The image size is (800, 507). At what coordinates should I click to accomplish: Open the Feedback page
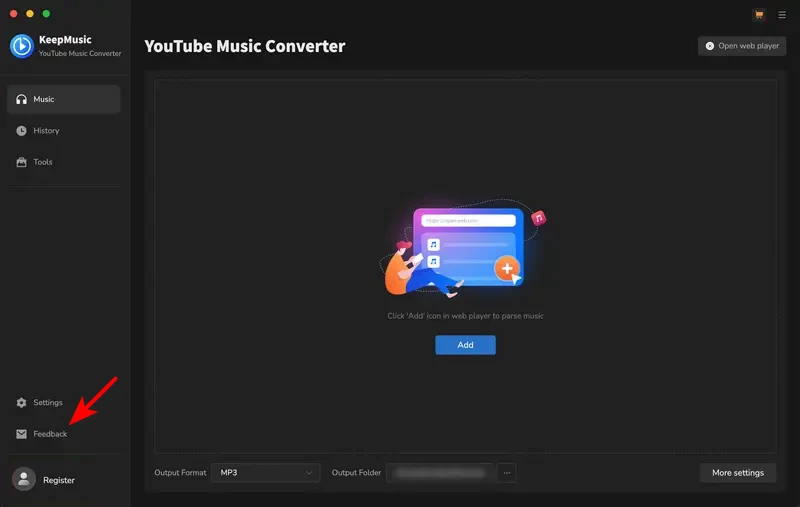(50, 434)
